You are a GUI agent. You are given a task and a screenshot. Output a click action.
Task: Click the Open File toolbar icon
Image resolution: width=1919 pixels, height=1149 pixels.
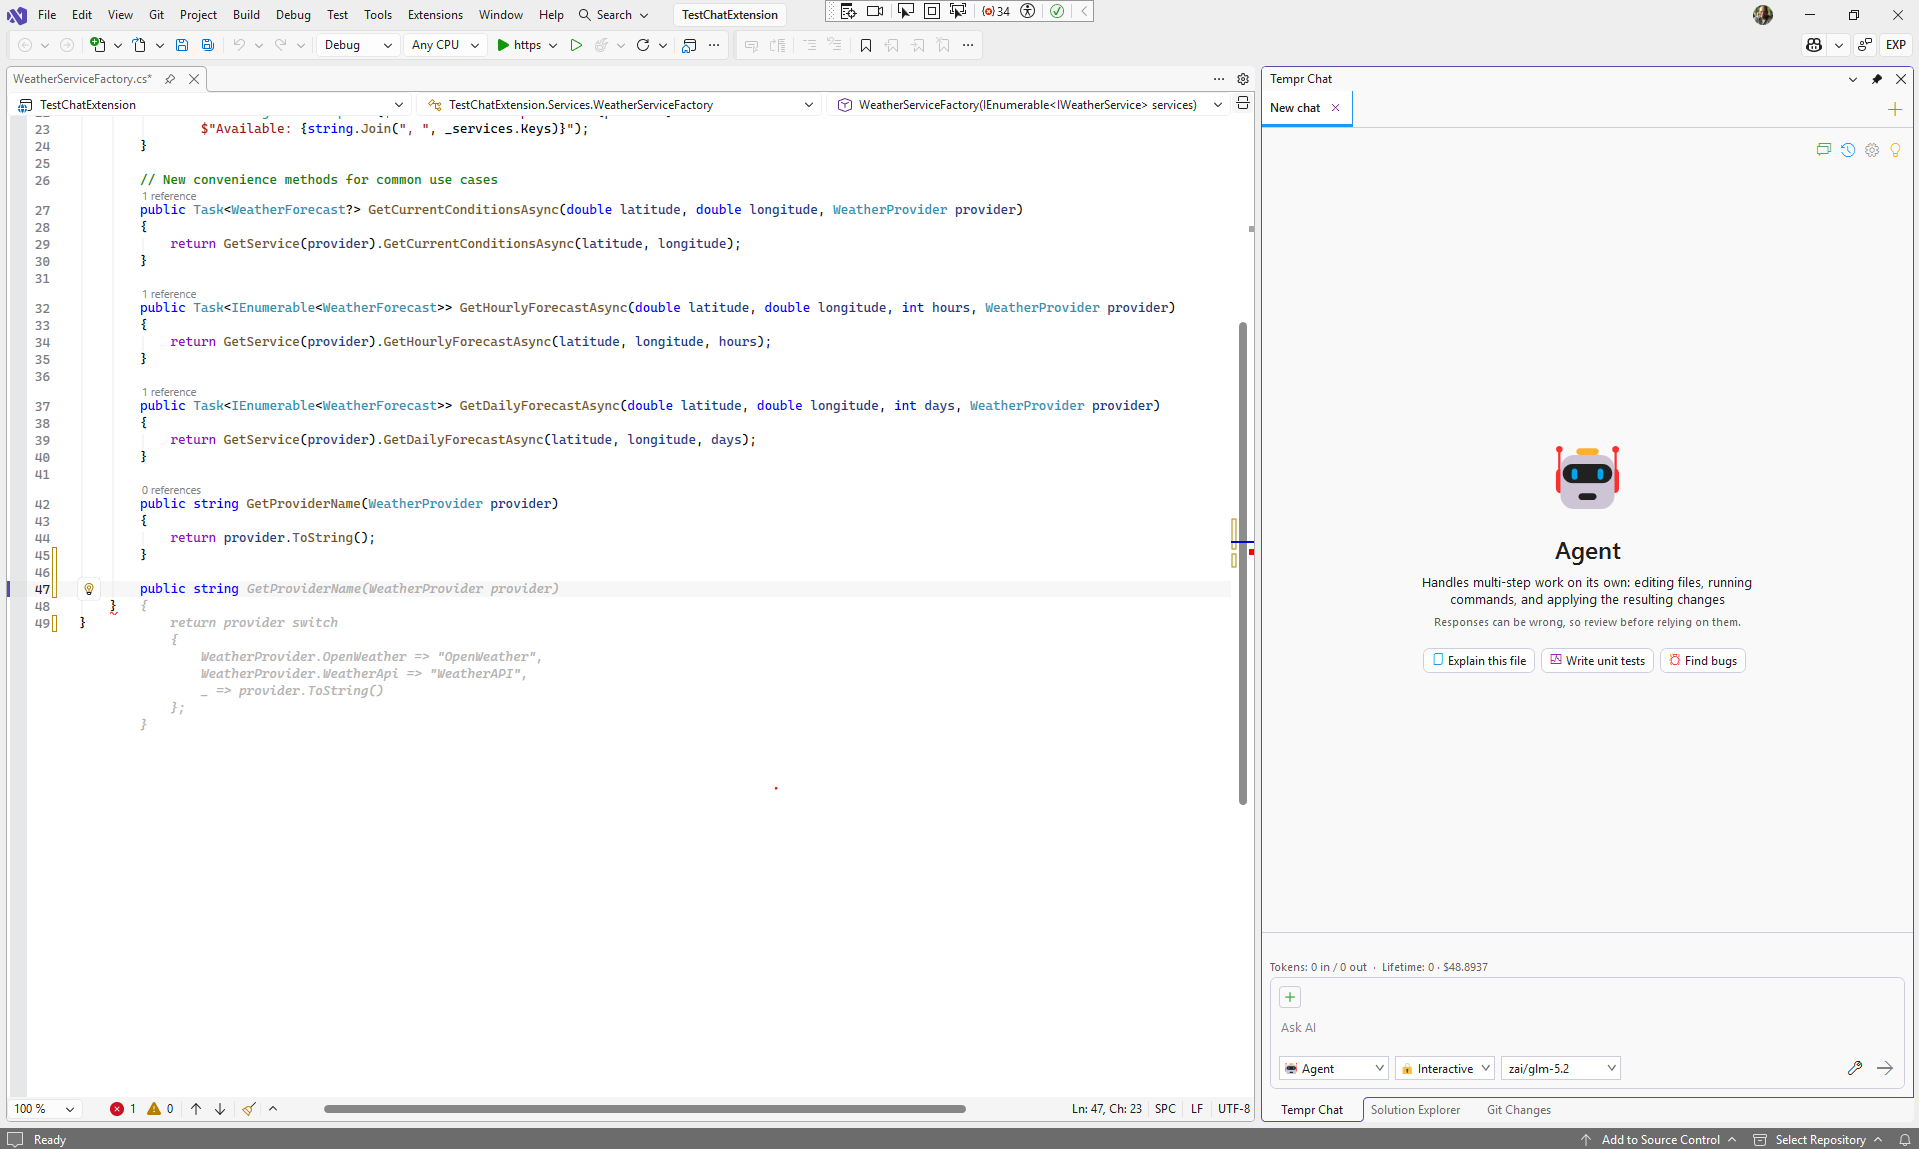click(139, 45)
